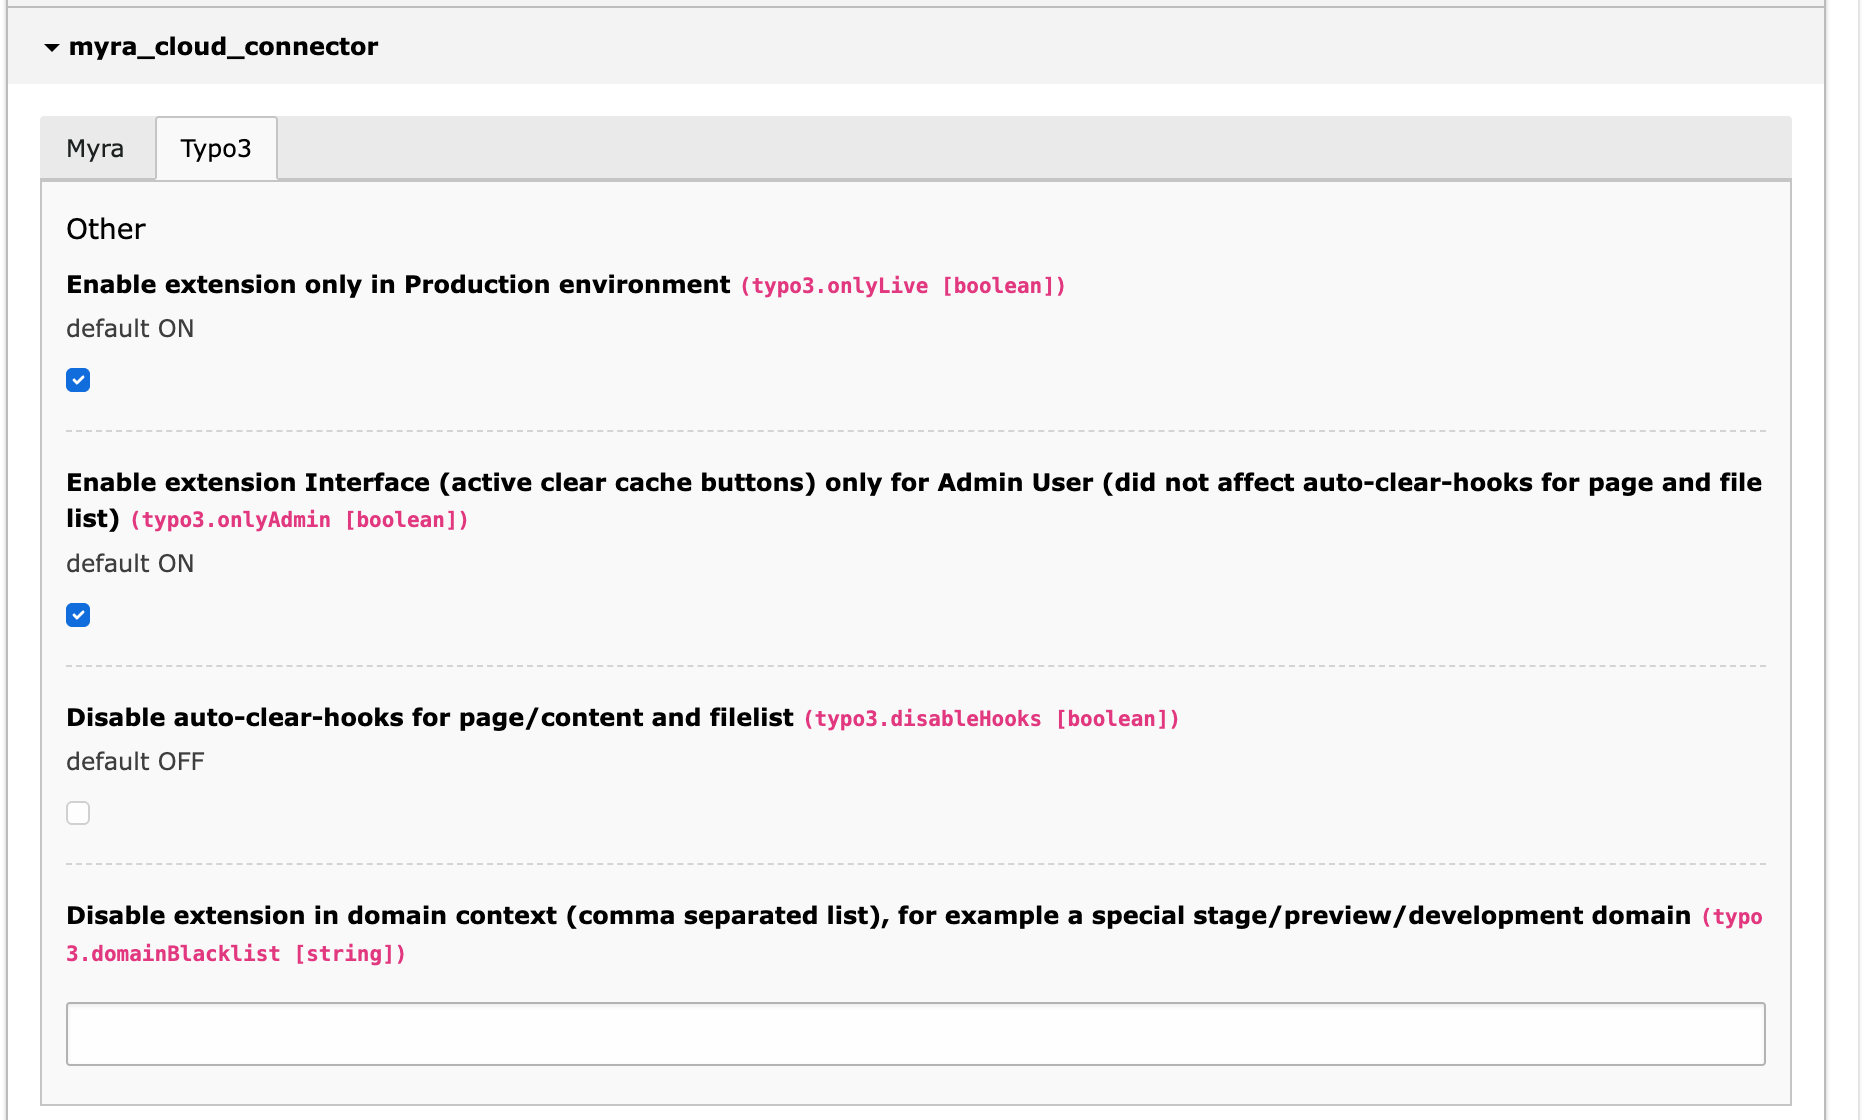Switch to the Myra tab
This screenshot has height=1120, width=1862.
point(95,148)
